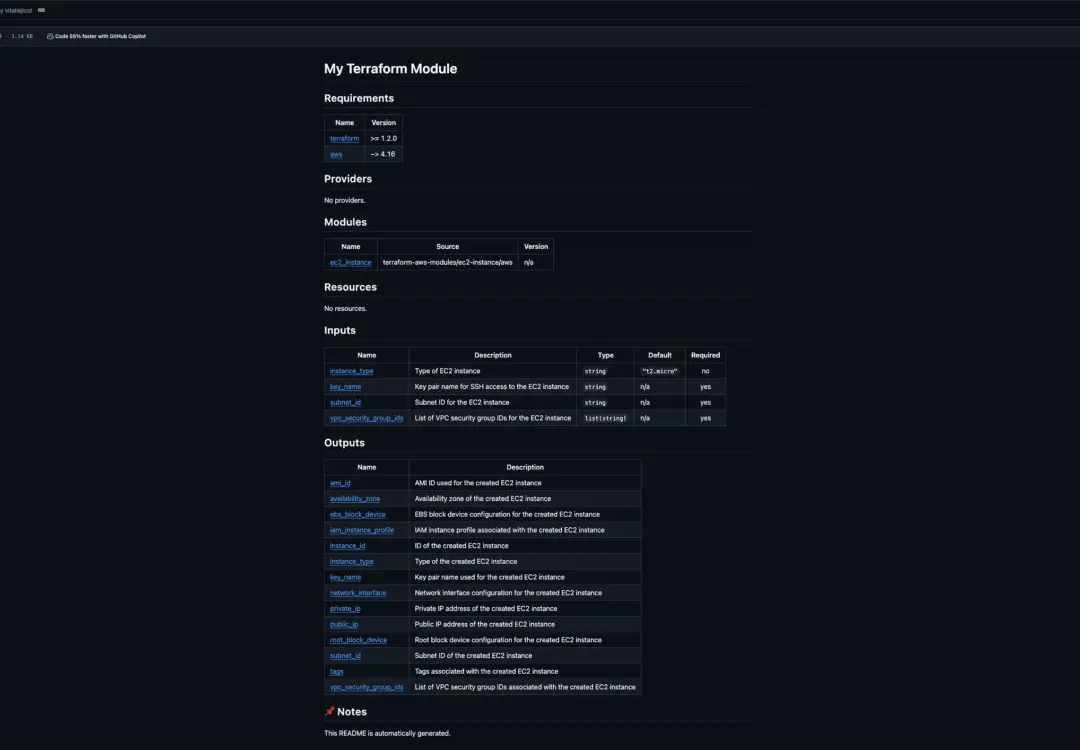Click the GitHub Copilot icon
The image size is (1080, 750).
(50, 37)
